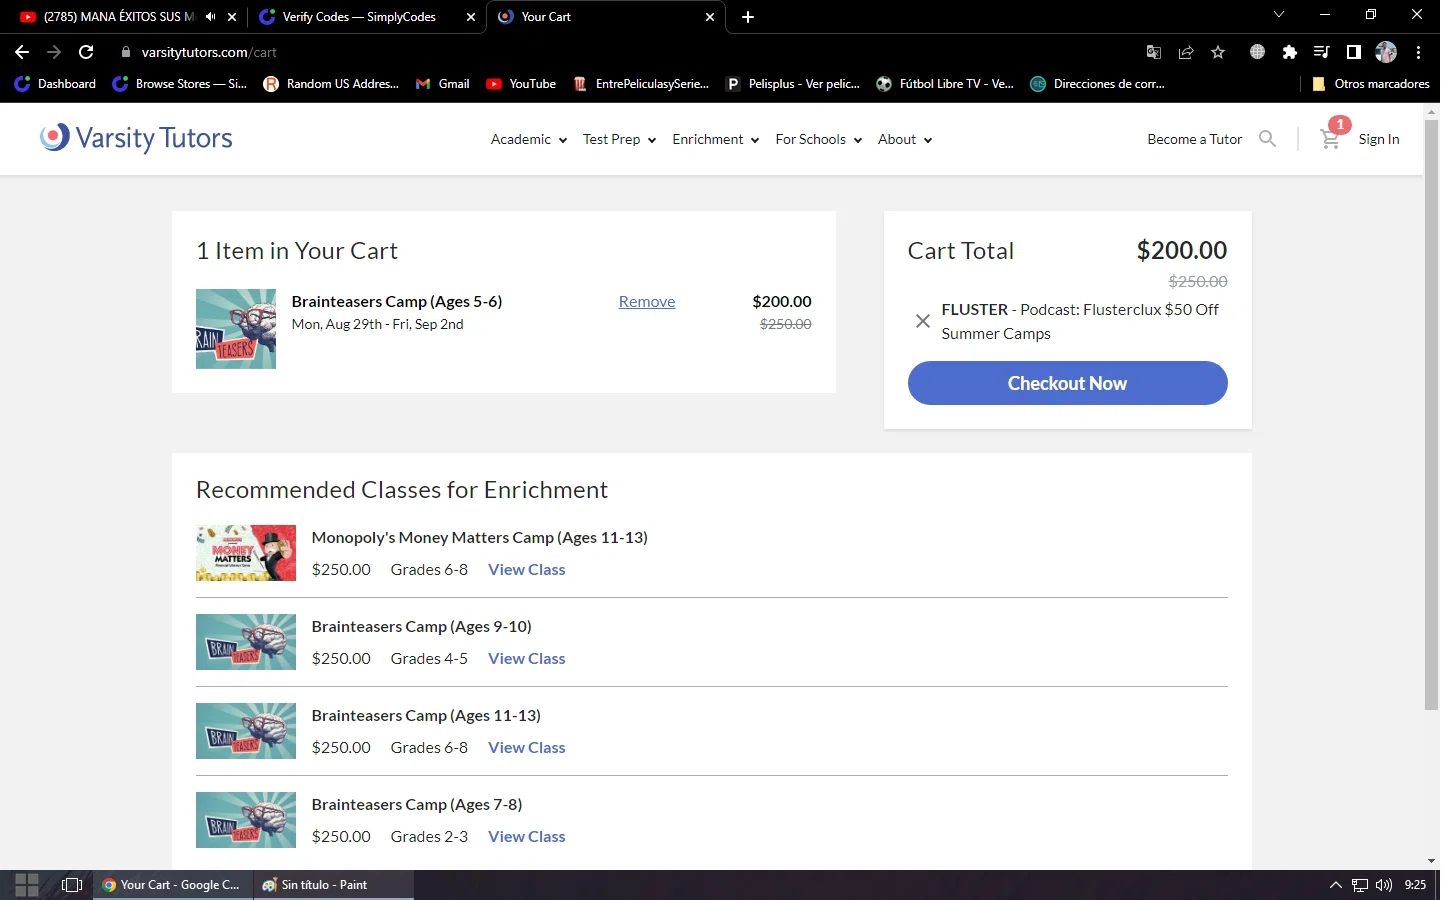Click the system clock showing 9:25

[1415, 885]
